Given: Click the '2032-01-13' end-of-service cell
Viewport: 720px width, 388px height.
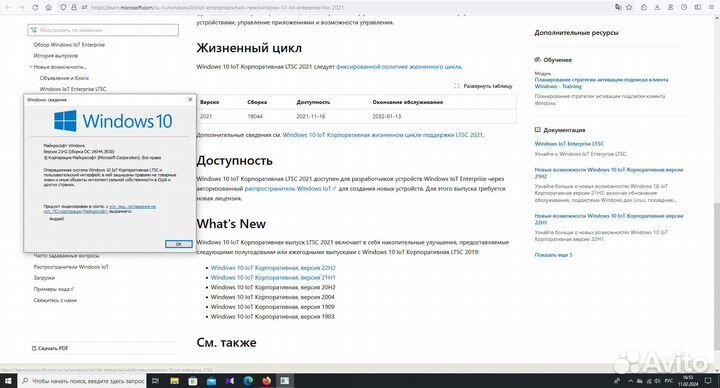Looking at the screenshot, I should [x=387, y=117].
